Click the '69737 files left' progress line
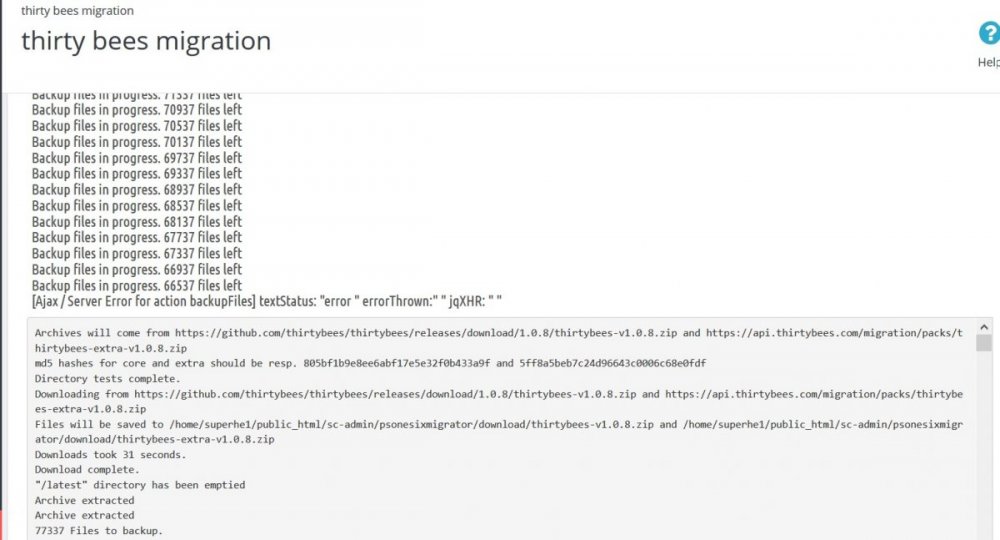Image resolution: width=1000 pixels, height=540 pixels. (137, 158)
